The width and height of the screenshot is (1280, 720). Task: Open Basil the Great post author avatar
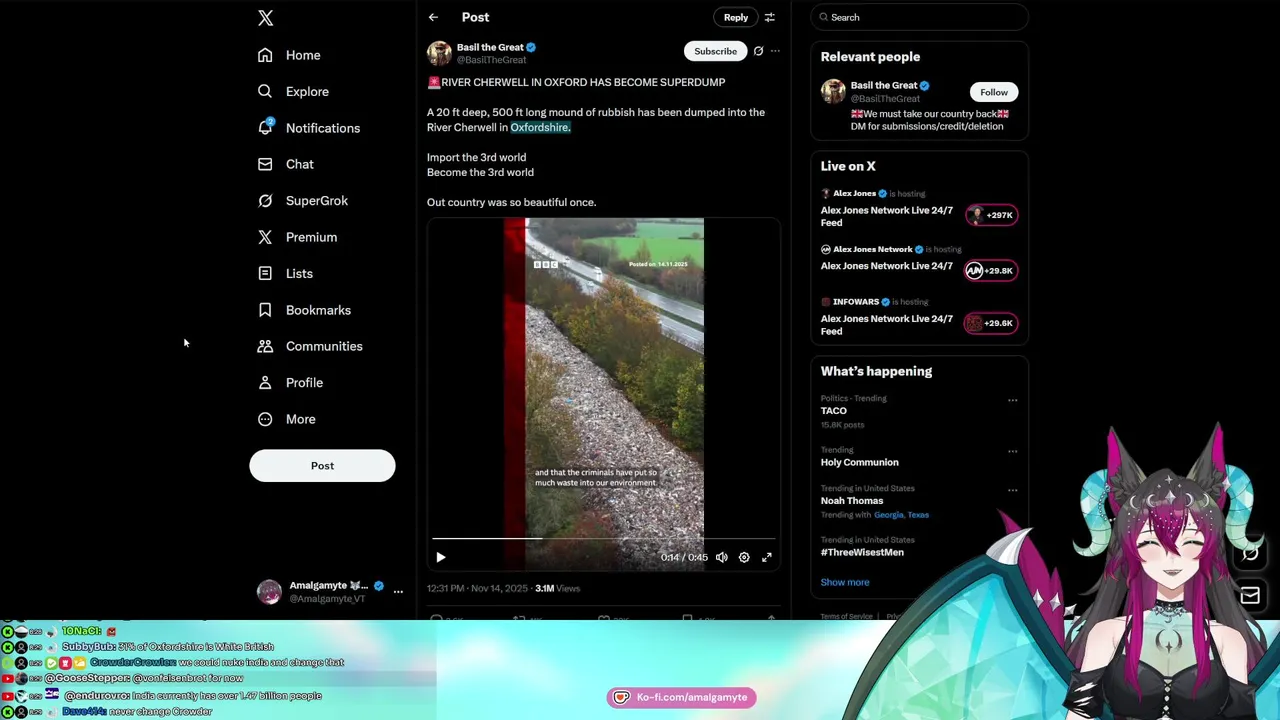tap(439, 53)
